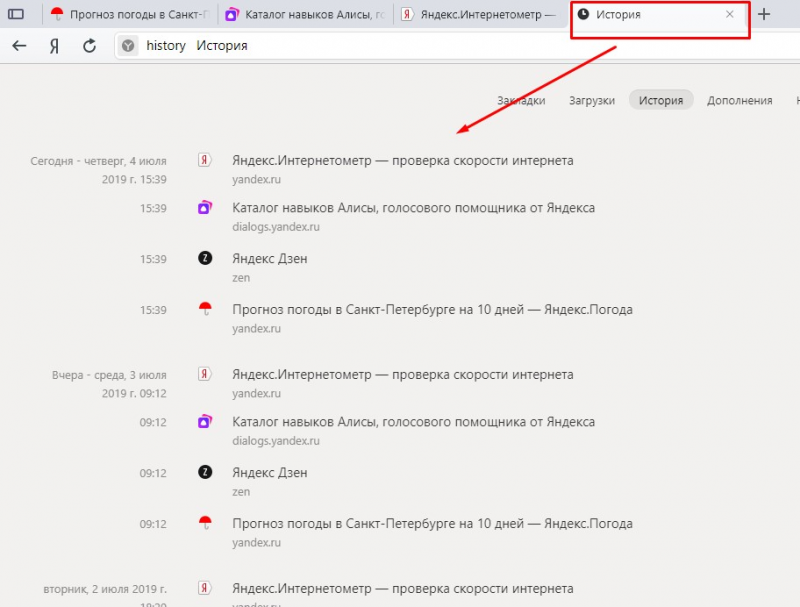Viewport: 800px width, 607px height.
Task: Click the Zen icon at 15:39
Action: coord(205,258)
